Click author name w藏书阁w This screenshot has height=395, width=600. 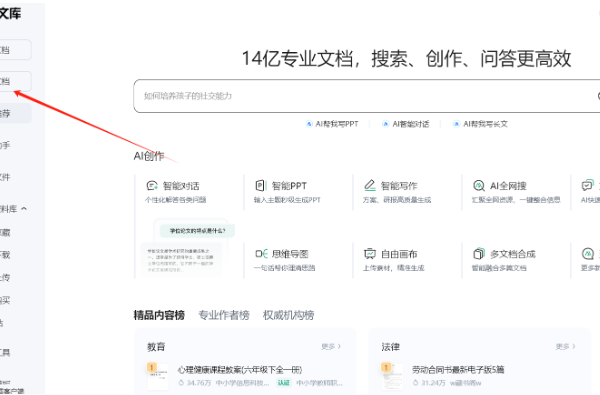(466, 383)
